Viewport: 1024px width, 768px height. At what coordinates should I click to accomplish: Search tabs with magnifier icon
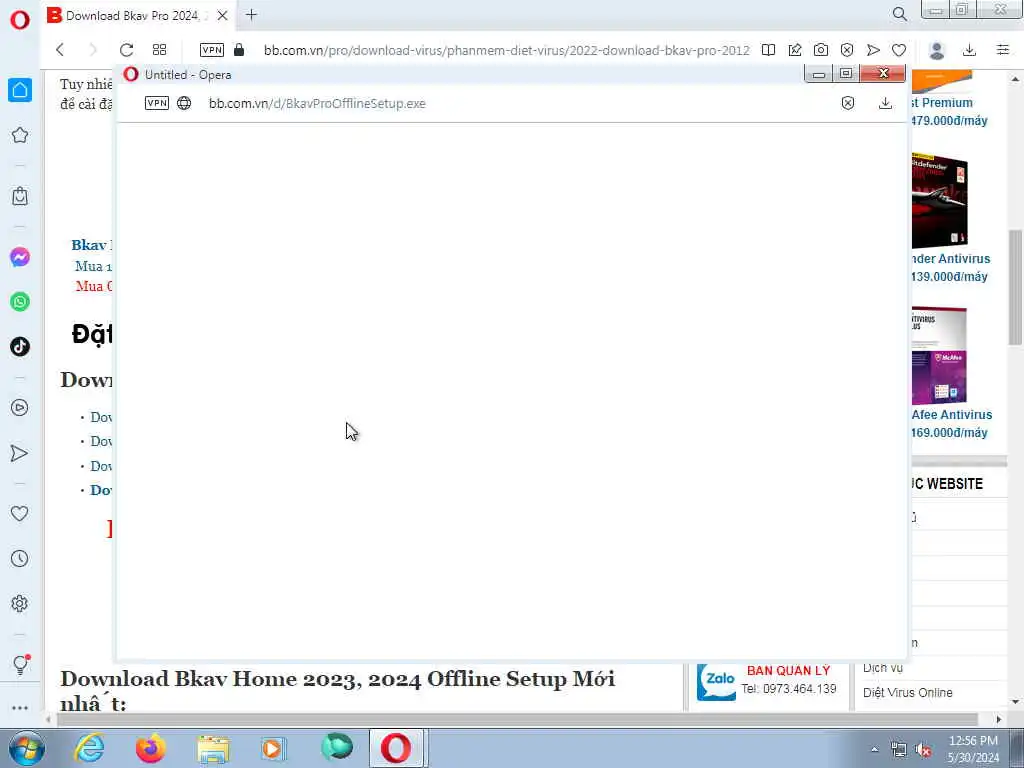coord(899,14)
